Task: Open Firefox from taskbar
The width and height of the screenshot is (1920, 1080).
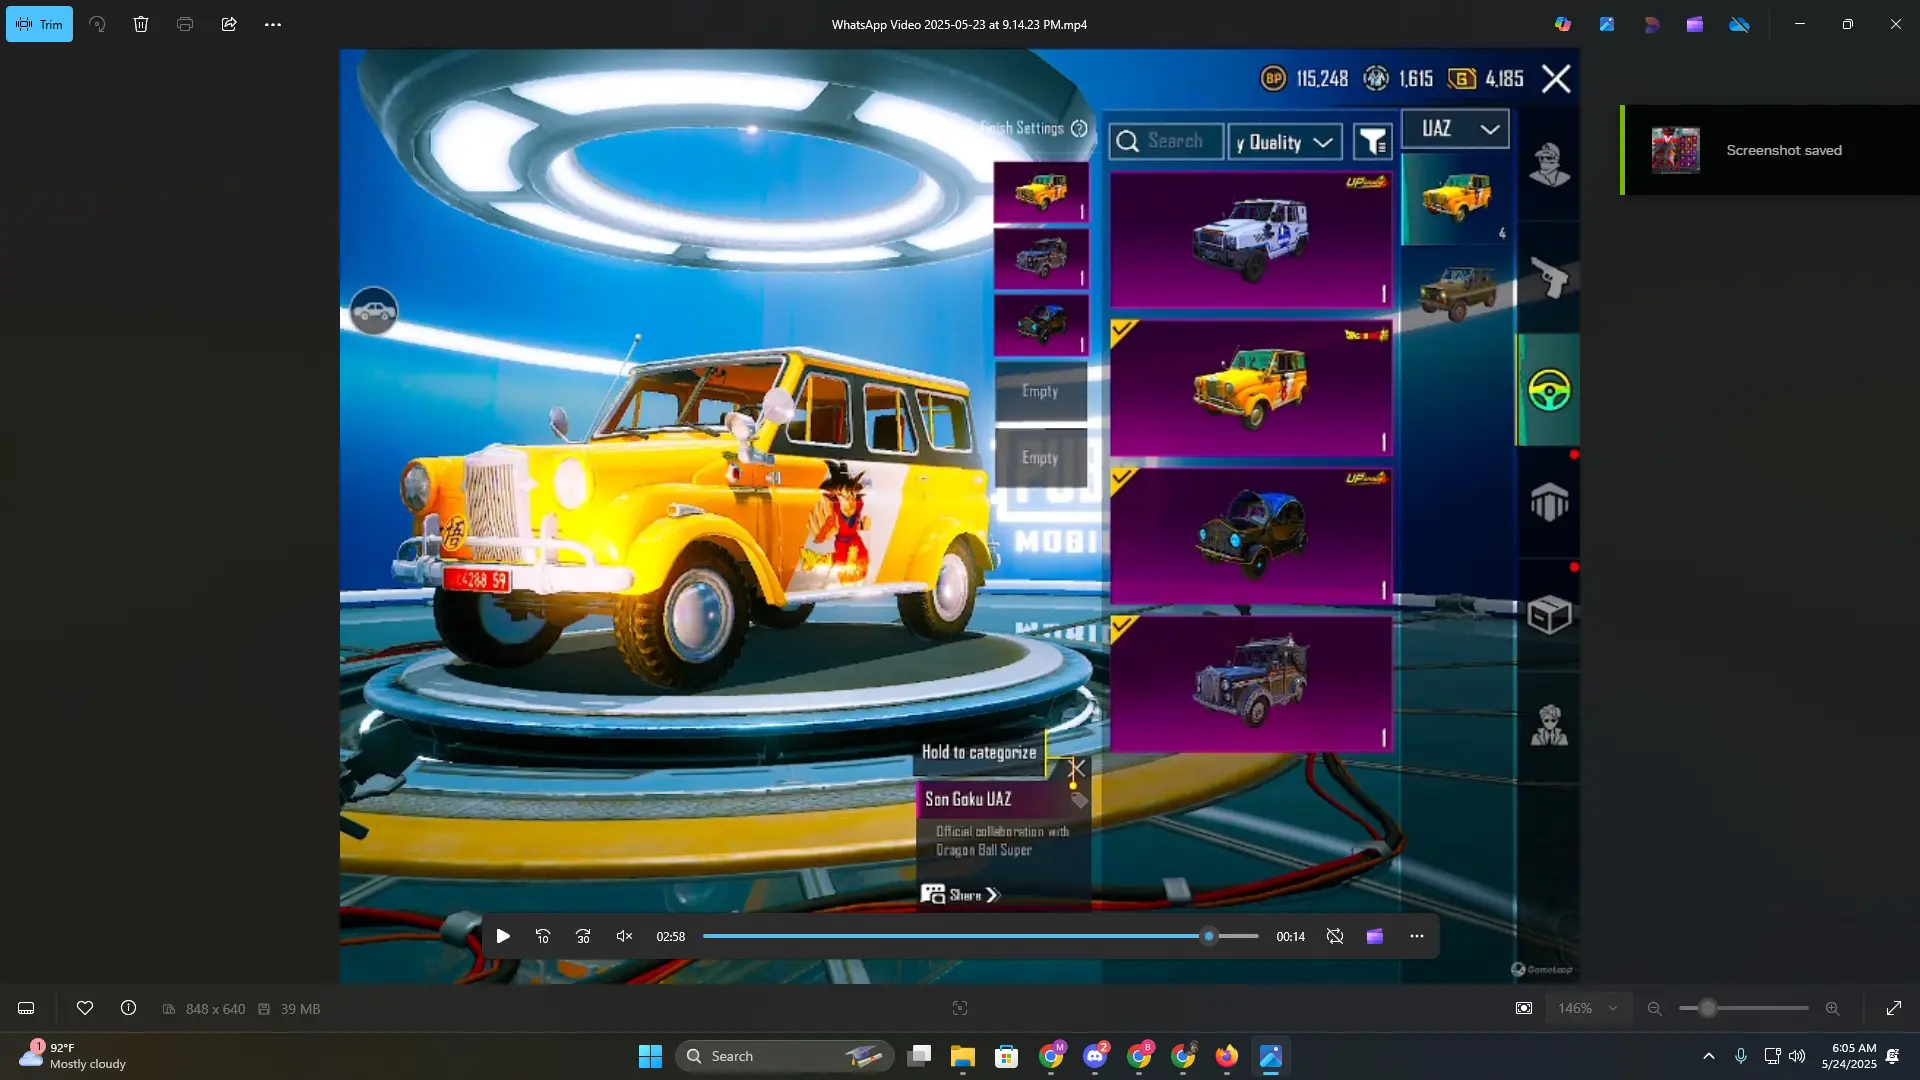Action: [x=1227, y=1056]
